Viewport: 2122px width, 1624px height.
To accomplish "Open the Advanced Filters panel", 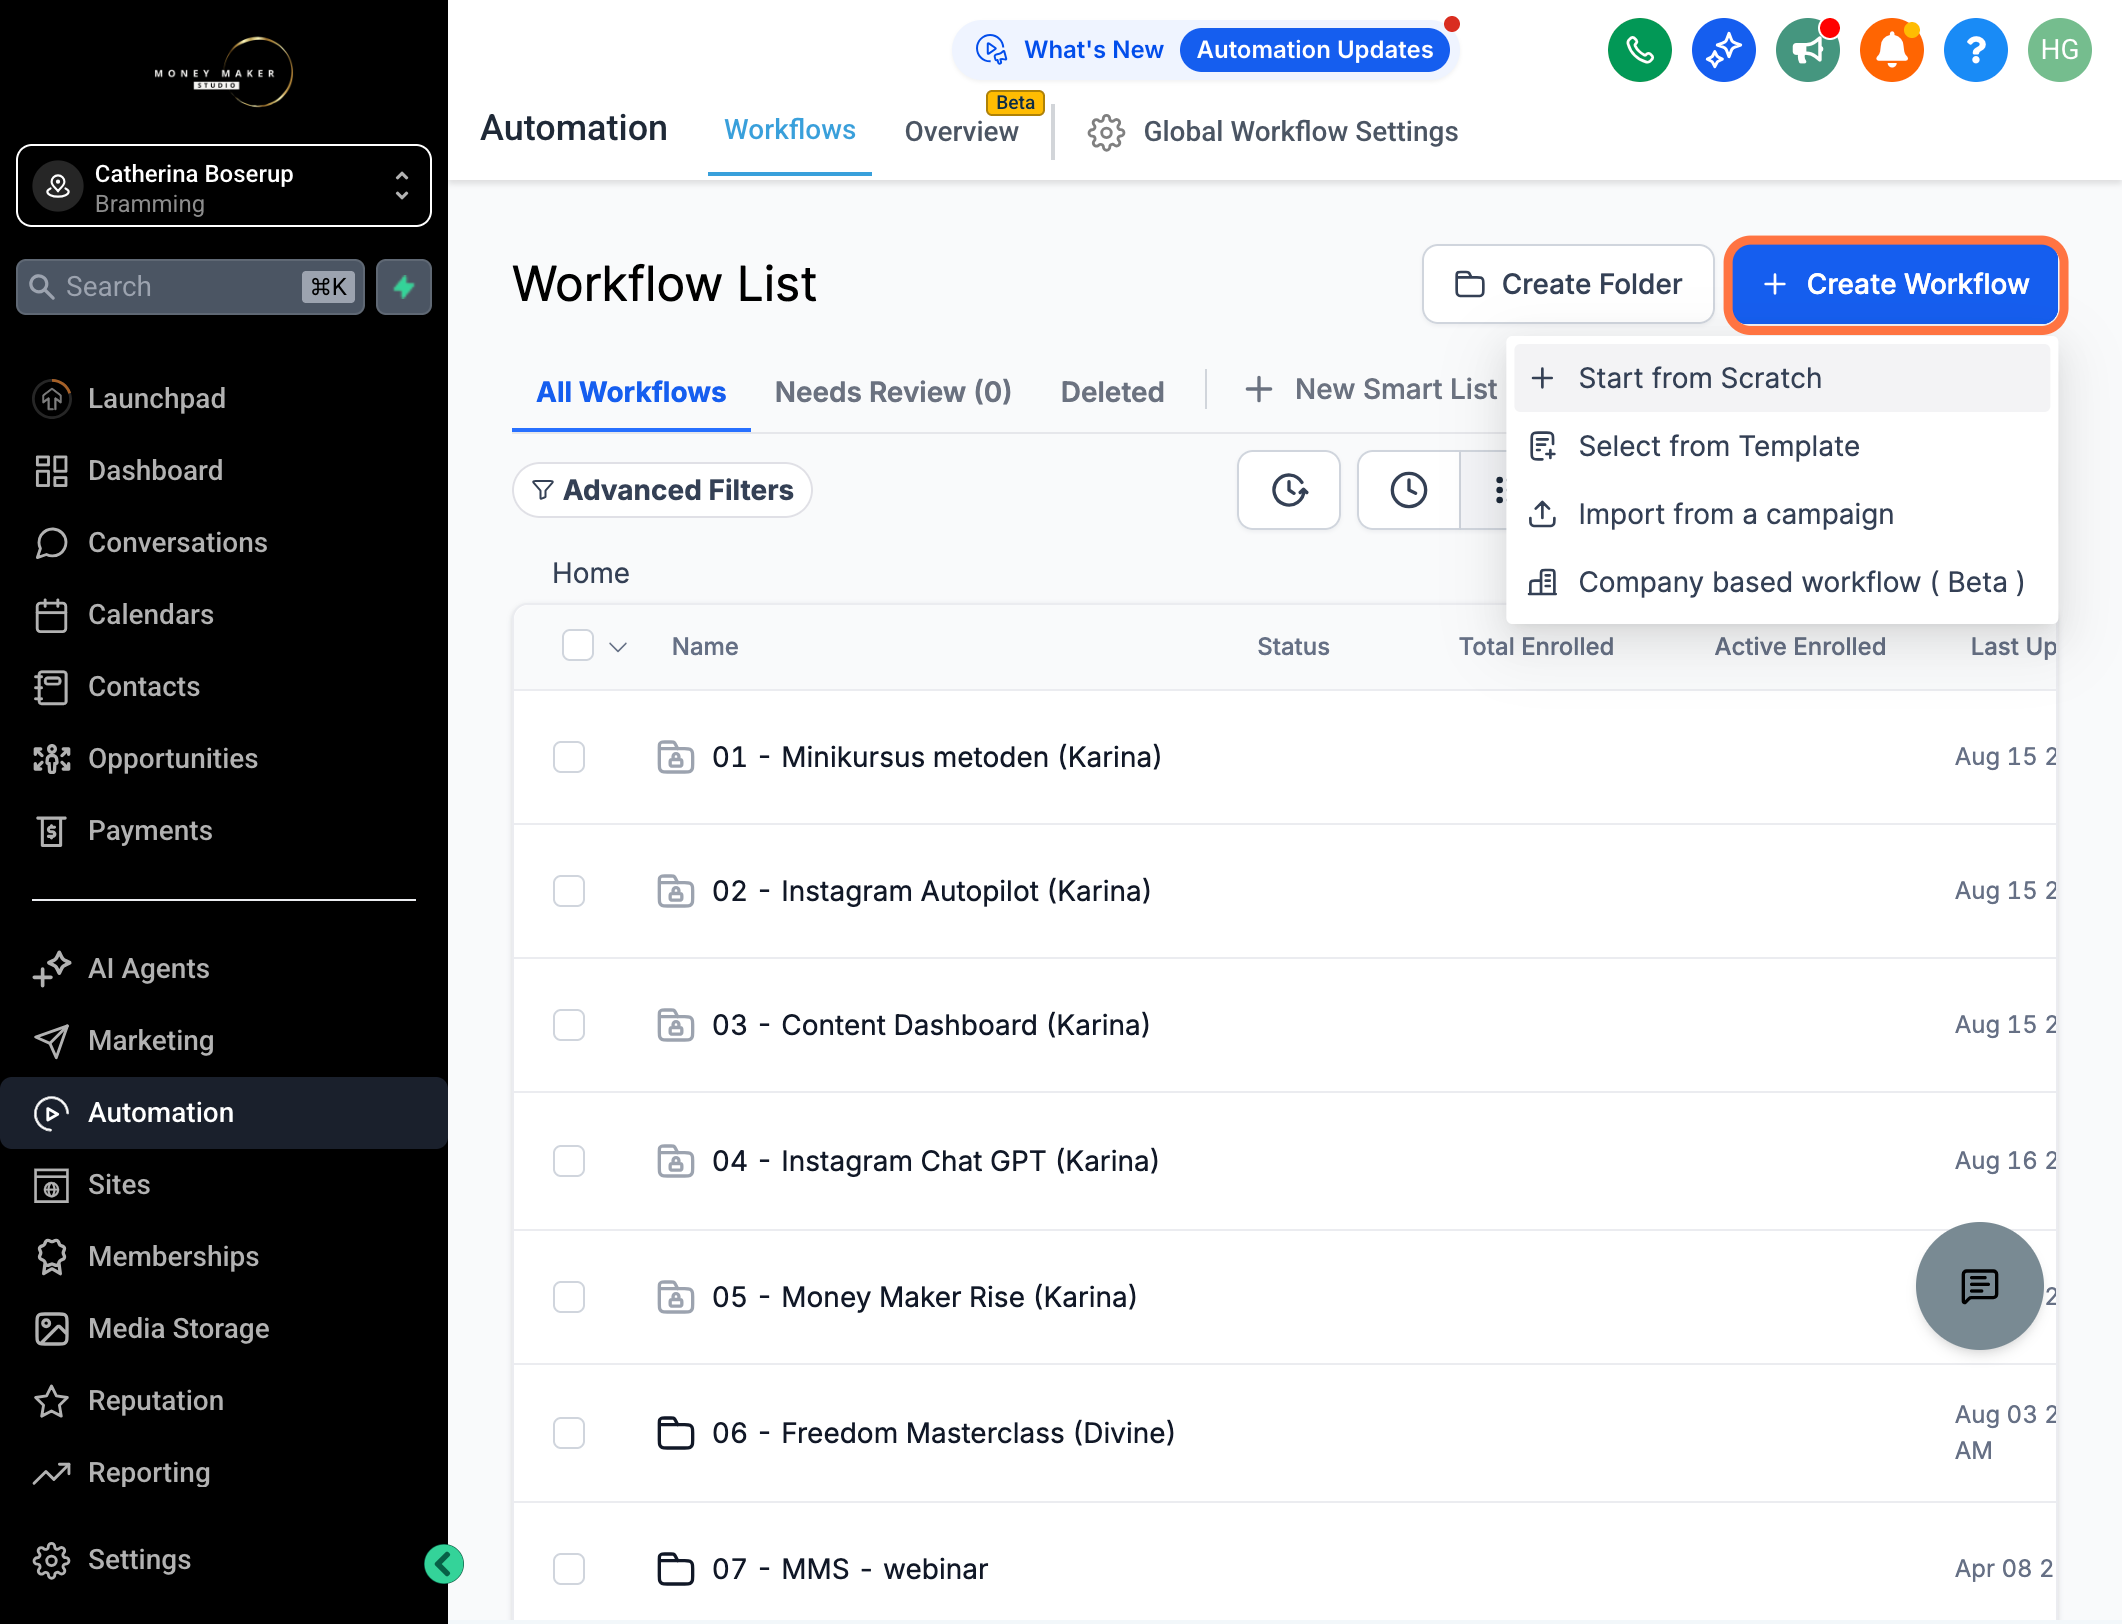I will click(x=662, y=490).
